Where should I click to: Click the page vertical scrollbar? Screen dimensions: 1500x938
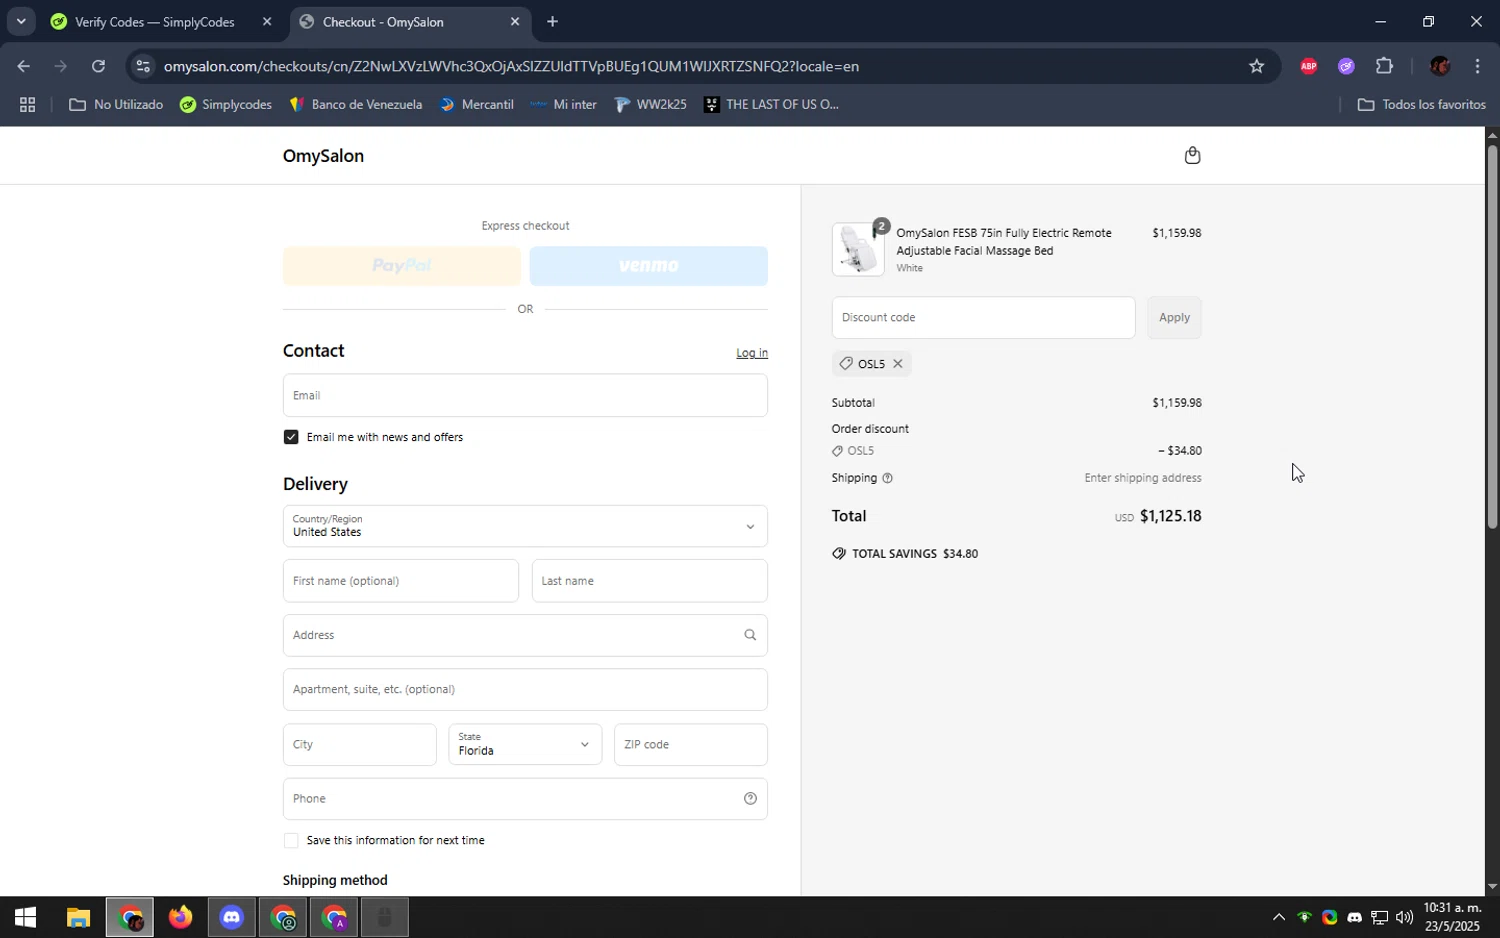(x=1492, y=338)
